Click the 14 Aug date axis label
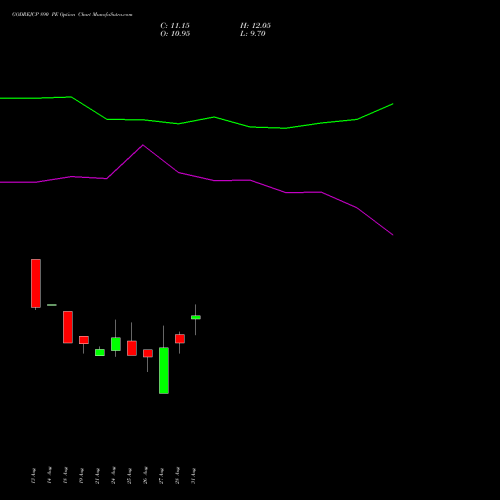Viewport: 500px width, 500px height. [x=49, y=475]
